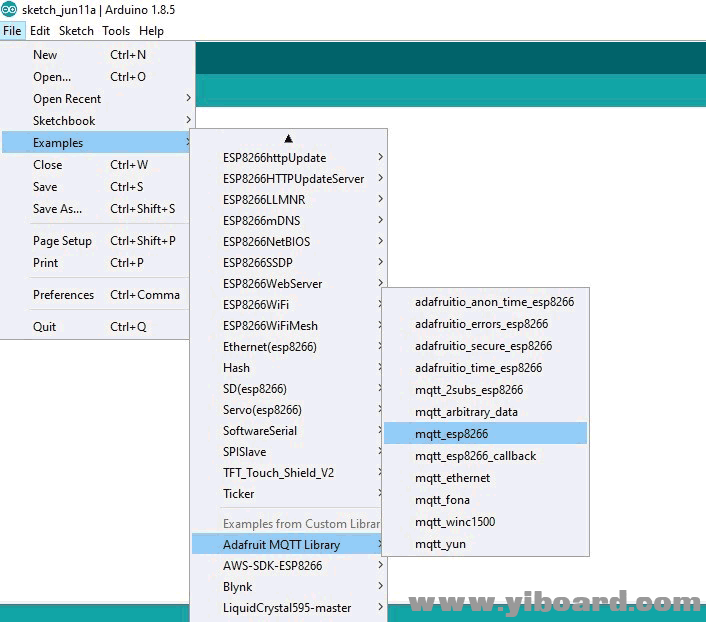Expand ESP8266HTTPUpdateServer examples
This screenshot has width=706, height=622.
[289, 179]
